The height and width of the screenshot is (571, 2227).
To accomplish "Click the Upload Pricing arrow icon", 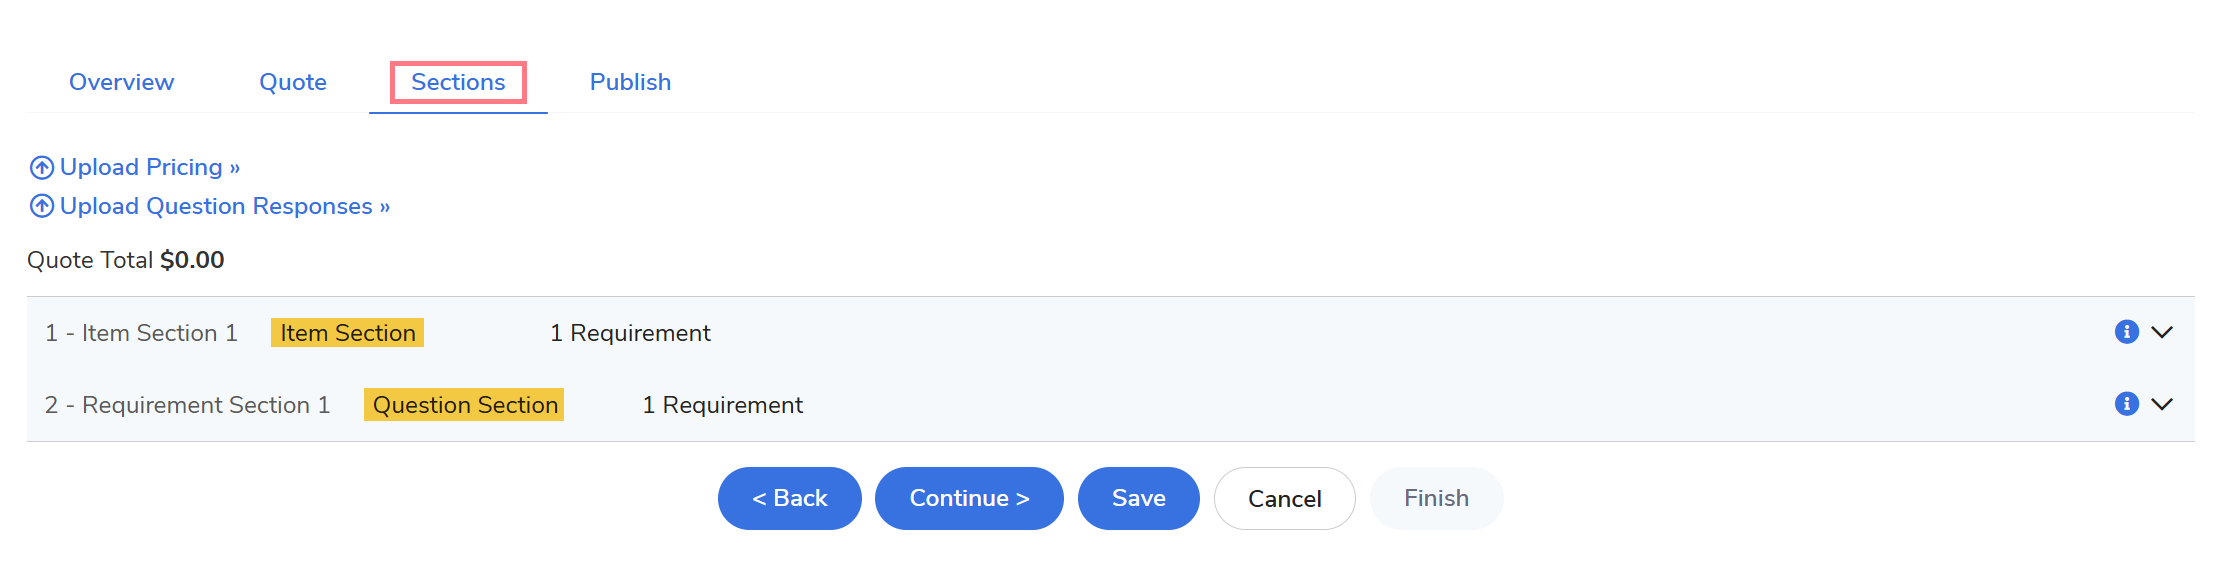I will point(41,167).
